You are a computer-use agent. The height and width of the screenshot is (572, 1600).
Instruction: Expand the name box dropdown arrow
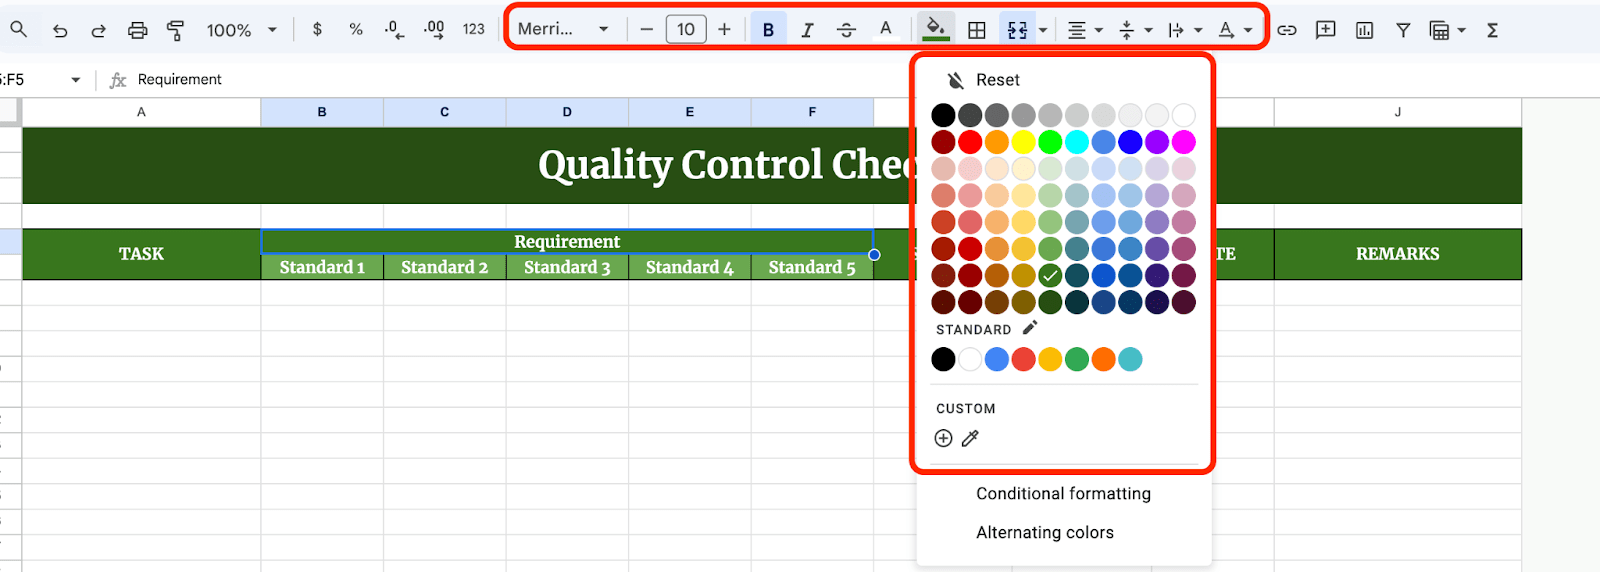75,80
